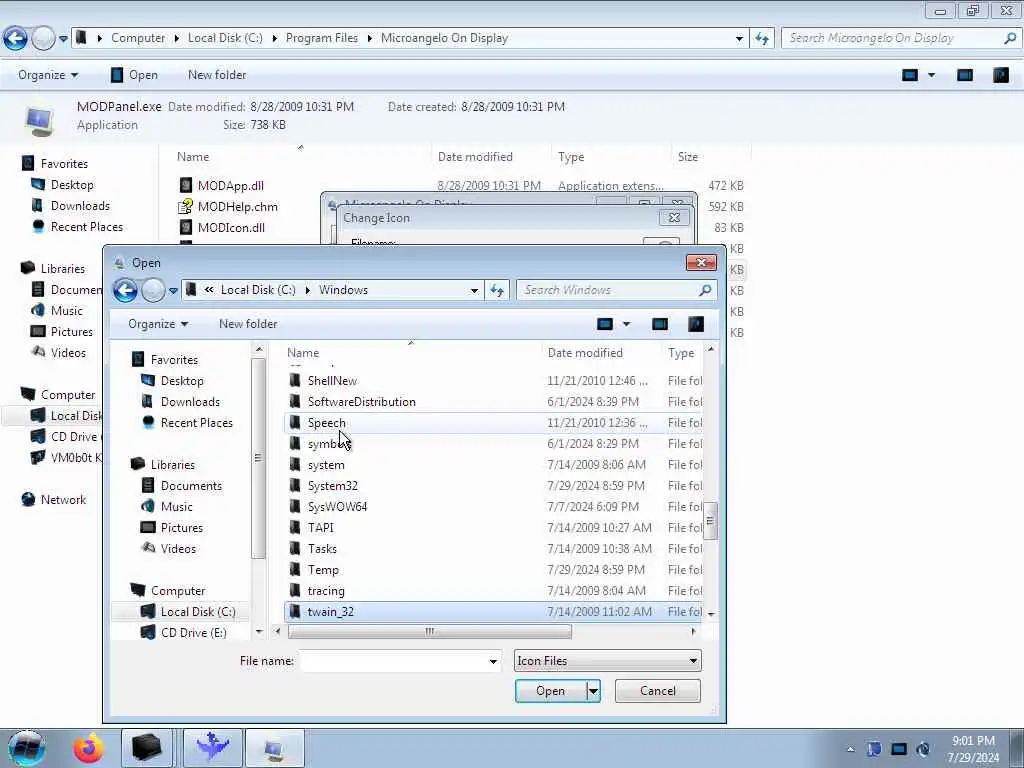This screenshot has width=1024, height=768.
Task: Open the split arrow beside Open button
Action: (593, 691)
